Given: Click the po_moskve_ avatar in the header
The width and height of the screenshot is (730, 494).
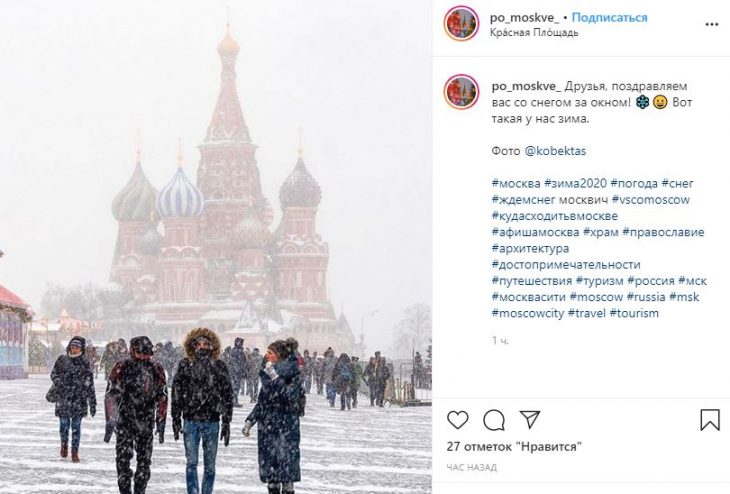Looking at the screenshot, I should (x=461, y=24).
